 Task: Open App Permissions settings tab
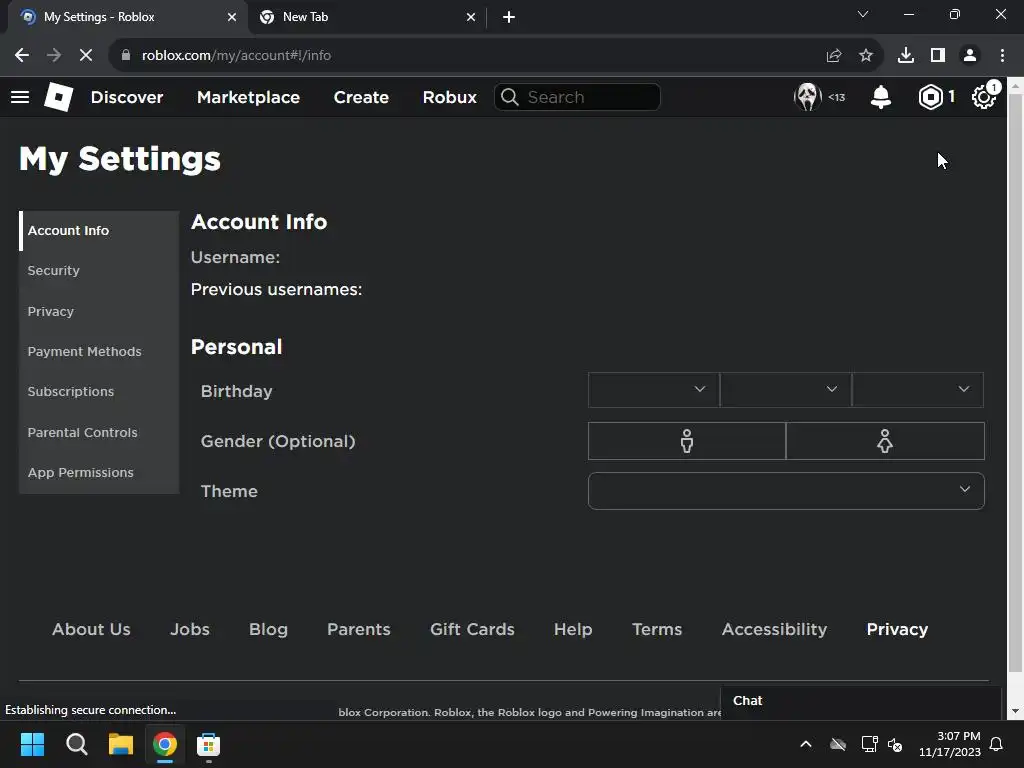click(99, 472)
